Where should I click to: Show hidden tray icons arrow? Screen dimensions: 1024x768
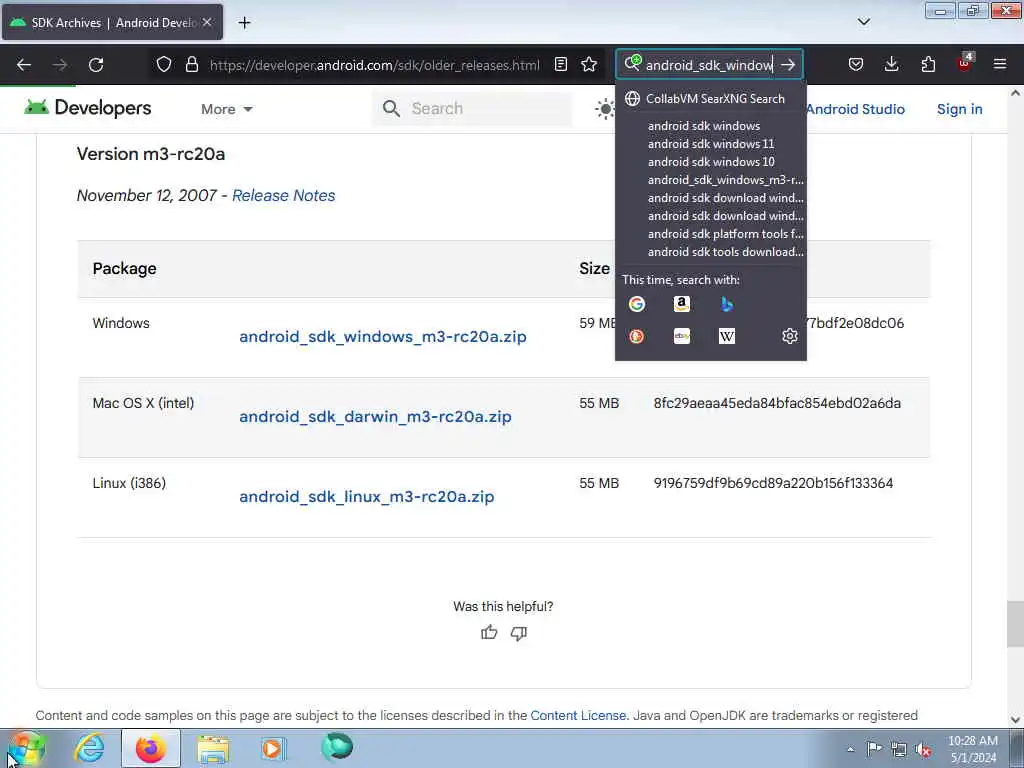(850, 750)
